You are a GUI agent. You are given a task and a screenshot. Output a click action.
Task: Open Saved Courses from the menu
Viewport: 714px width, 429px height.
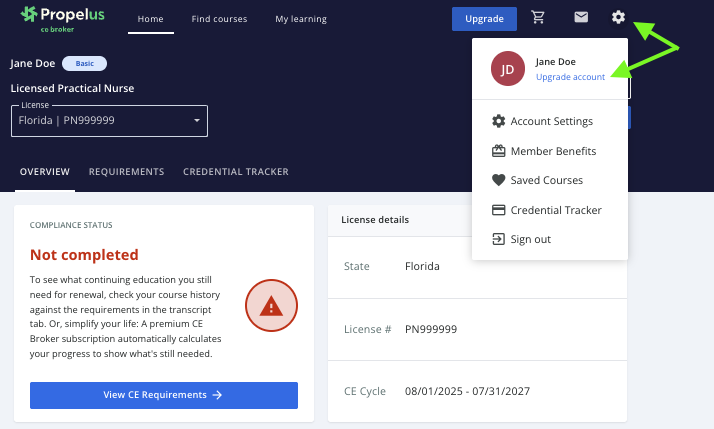(x=546, y=181)
